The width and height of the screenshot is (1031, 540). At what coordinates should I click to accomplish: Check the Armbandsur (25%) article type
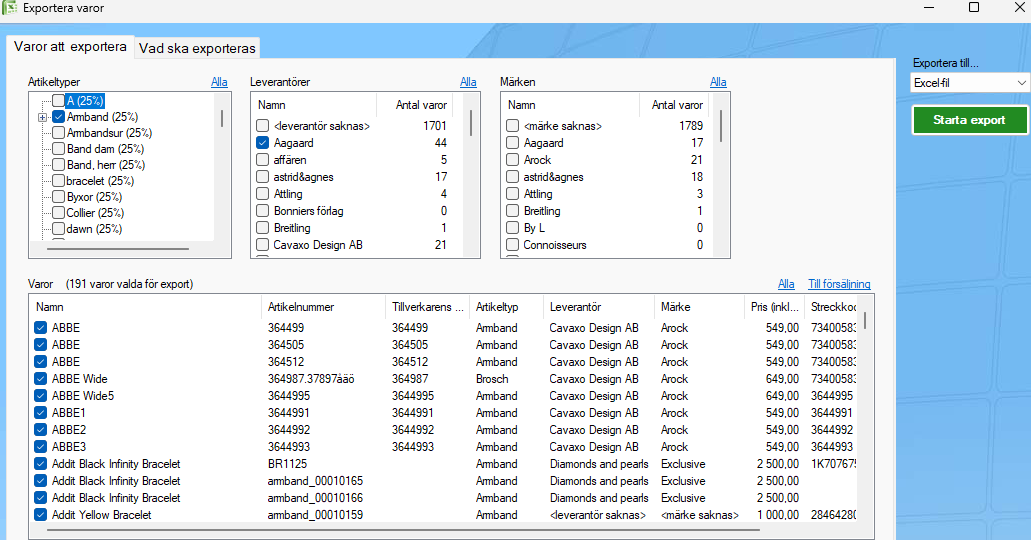click(x=59, y=133)
